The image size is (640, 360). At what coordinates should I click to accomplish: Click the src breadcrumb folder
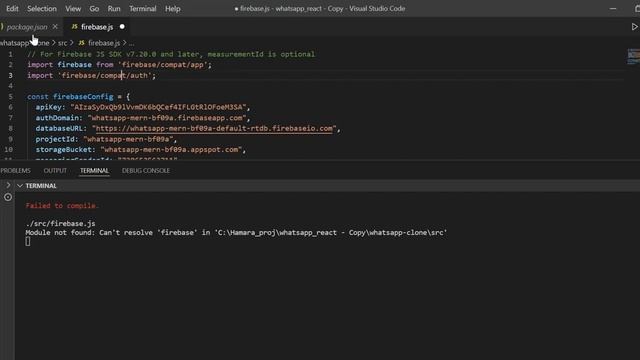click(62, 43)
